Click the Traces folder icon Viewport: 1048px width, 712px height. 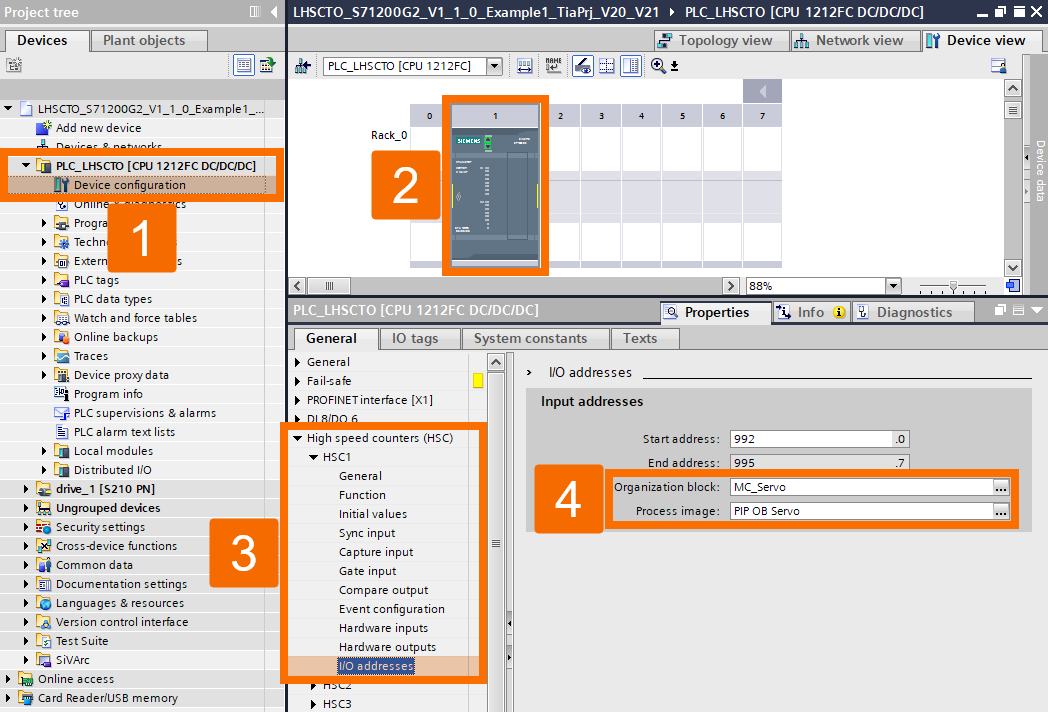(61, 356)
